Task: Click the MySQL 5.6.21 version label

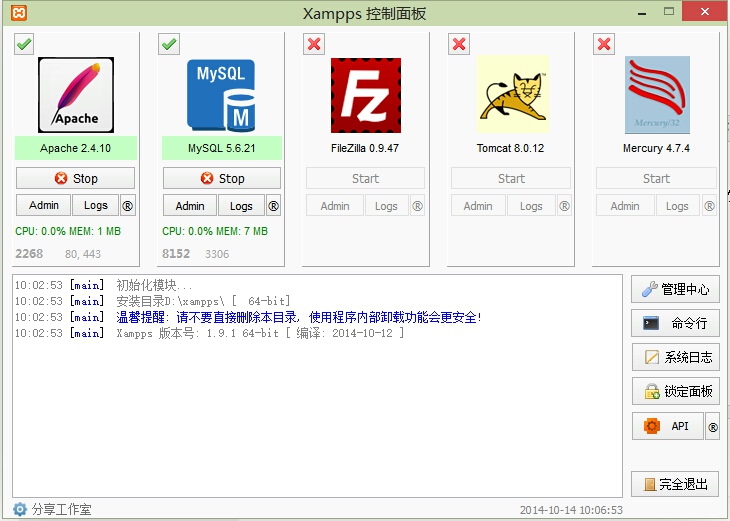Action: (x=222, y=148)
